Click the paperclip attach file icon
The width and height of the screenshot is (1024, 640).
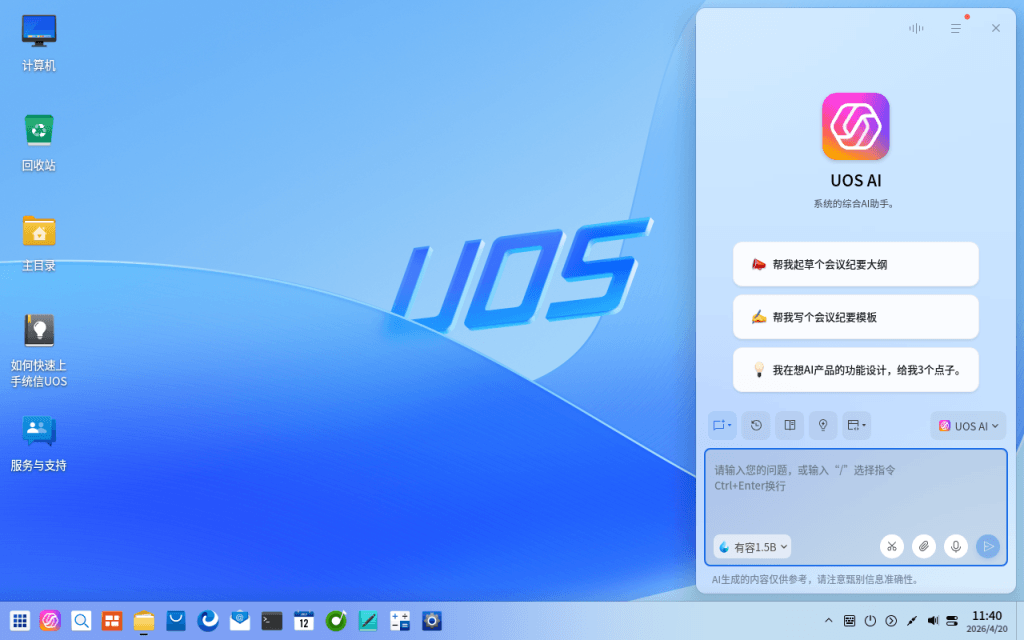point(924,547)
